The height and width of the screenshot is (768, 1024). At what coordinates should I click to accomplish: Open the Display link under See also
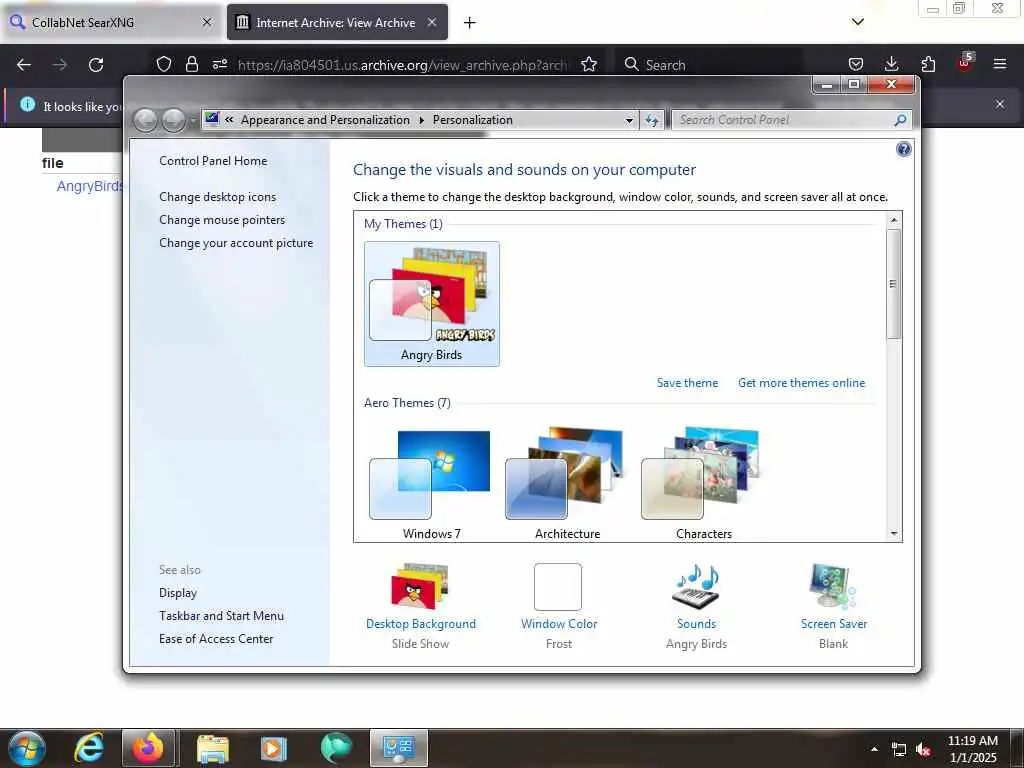coord(178,592)
